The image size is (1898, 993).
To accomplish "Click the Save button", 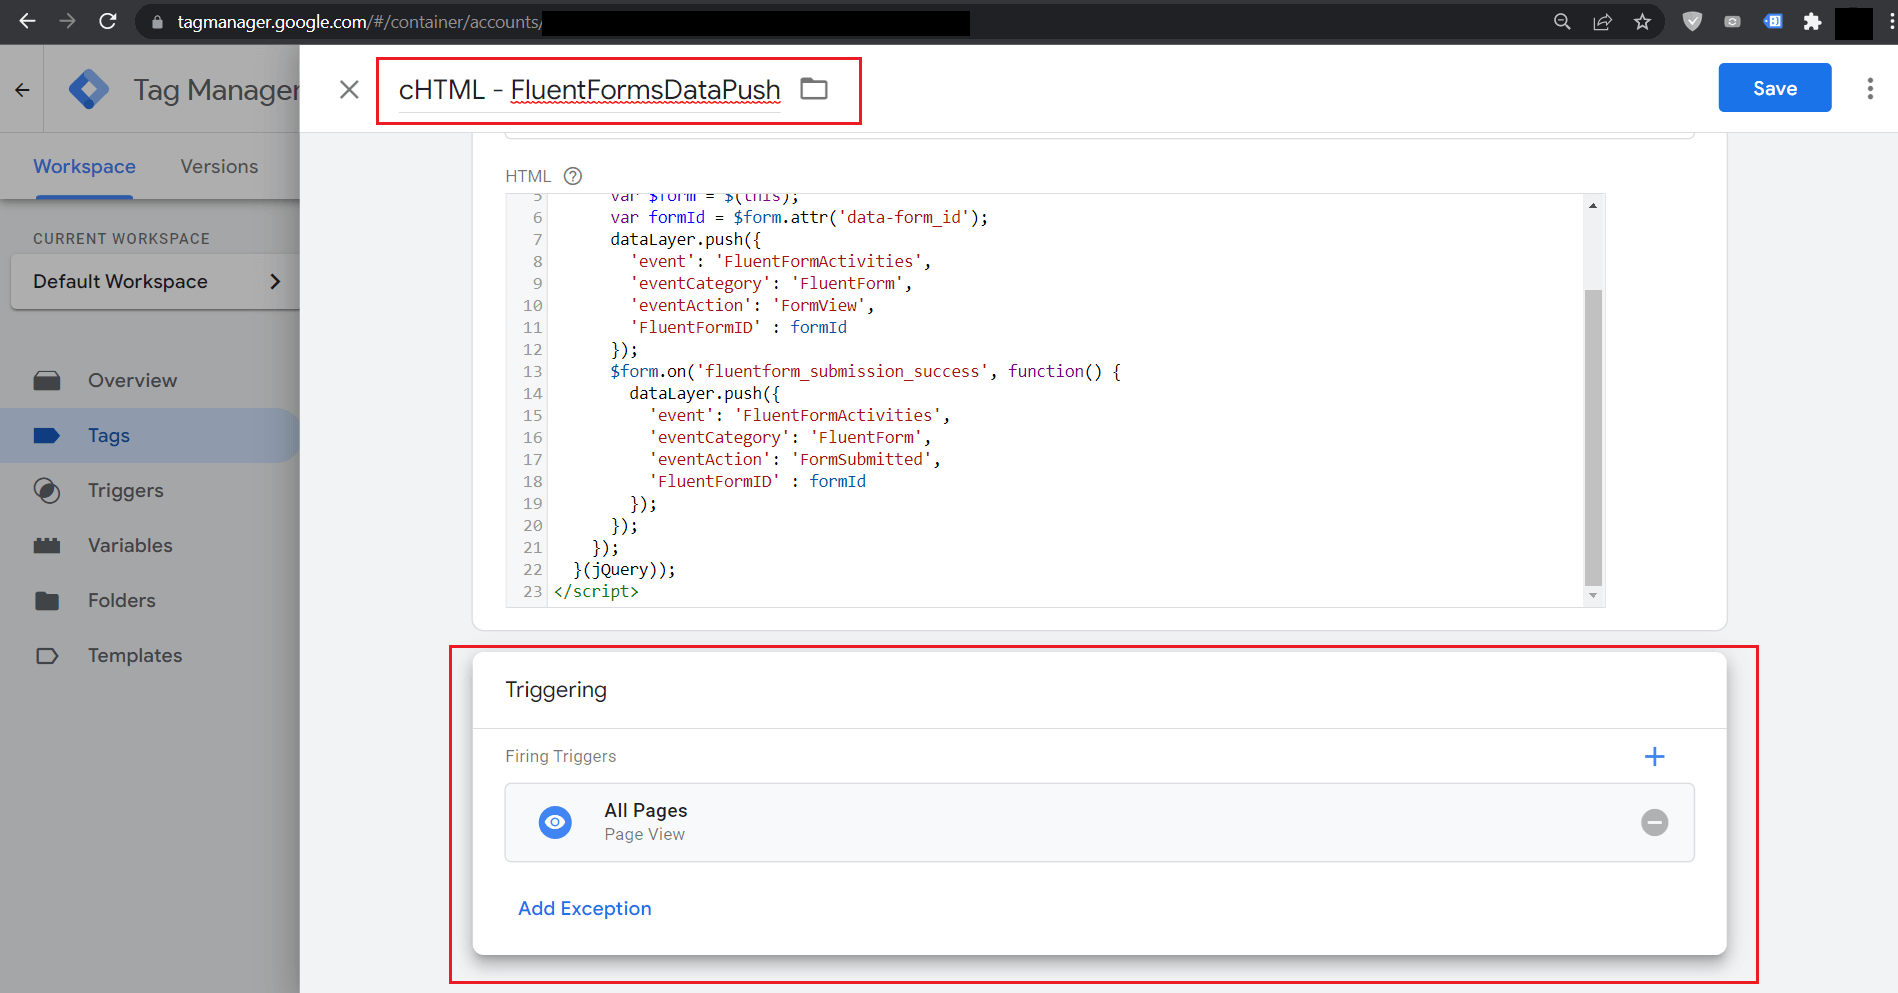I will [1774, 88].
